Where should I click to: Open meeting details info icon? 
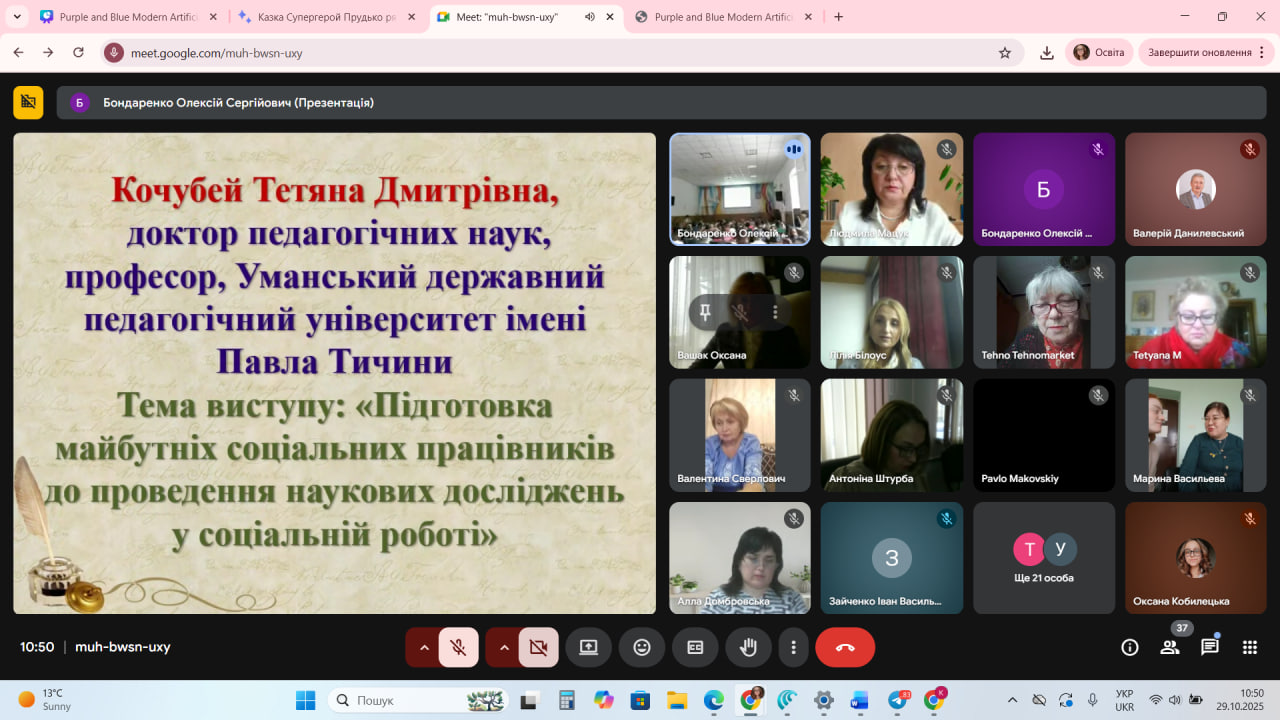1130,647
